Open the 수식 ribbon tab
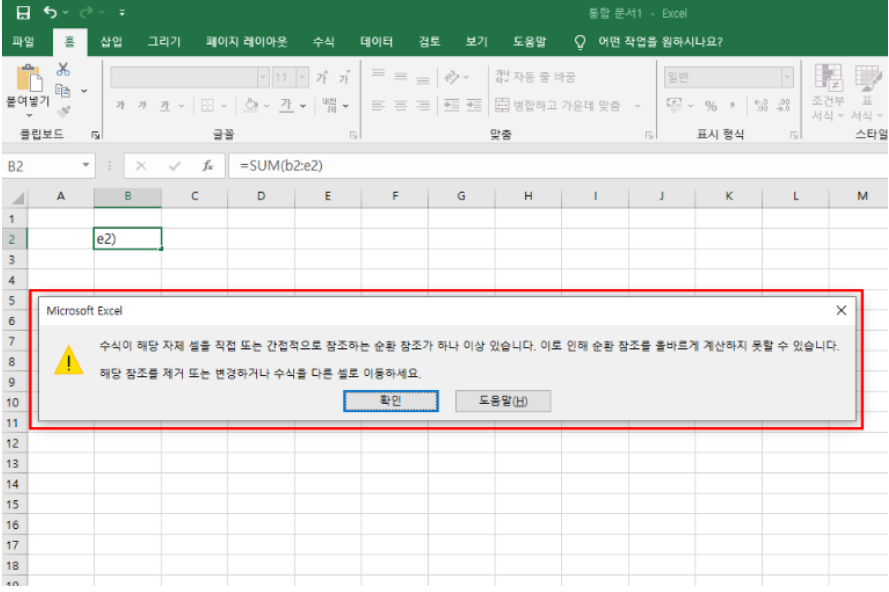The height and width of the screenshot is (592, 889). [x=323, y=41]
